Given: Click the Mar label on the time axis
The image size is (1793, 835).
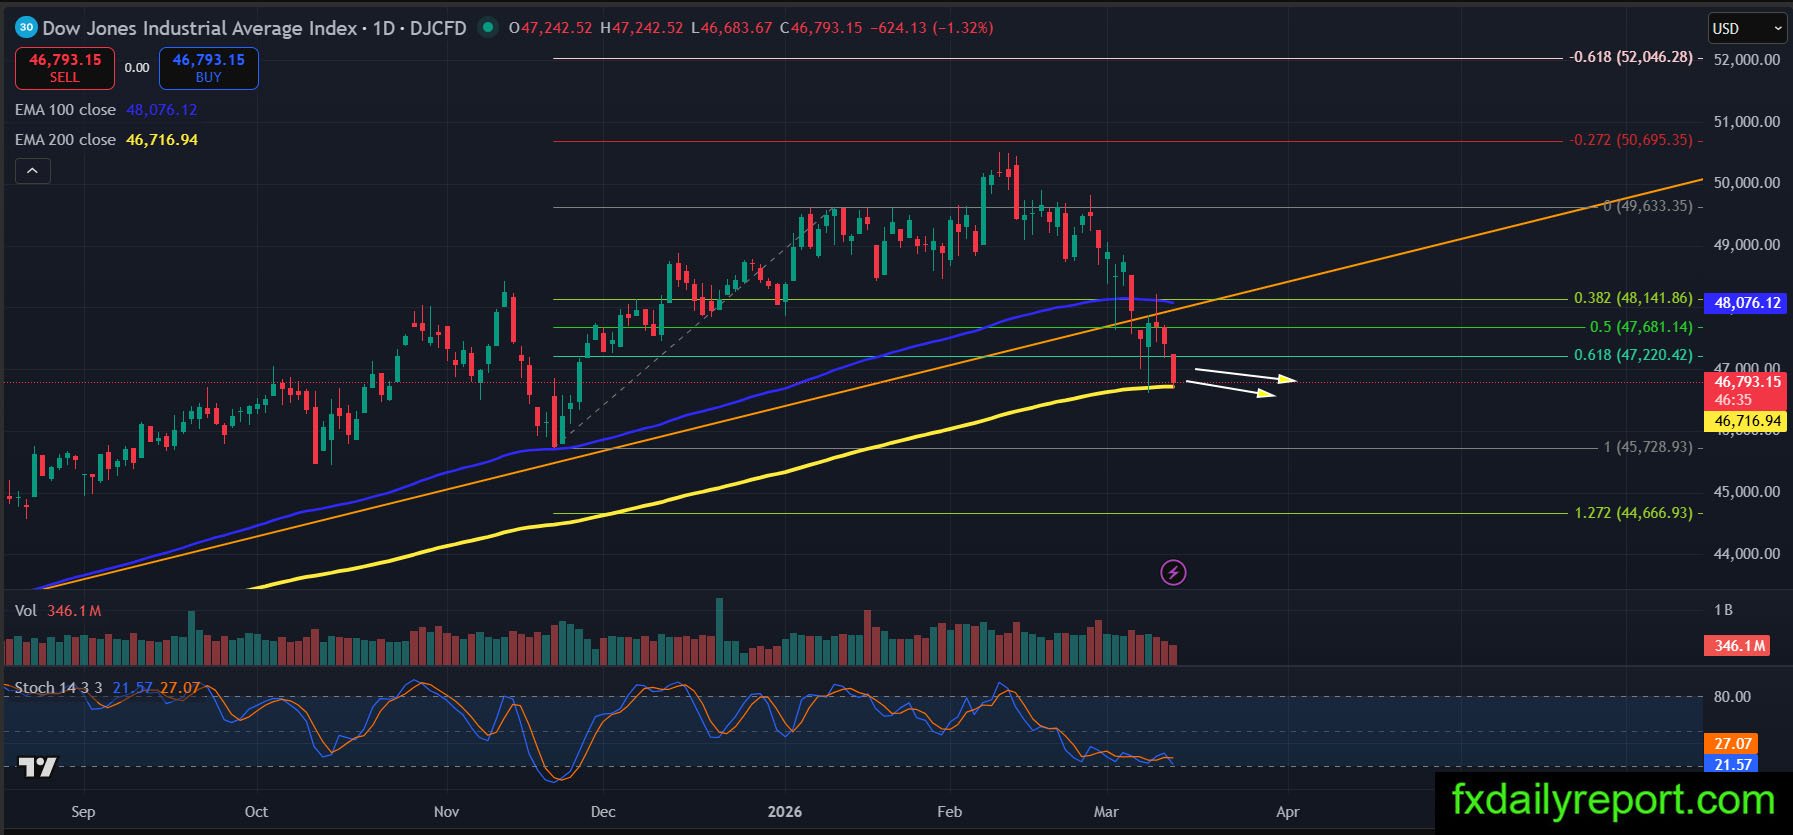Looking at the screenshot, I should (x=1106, y=812).
